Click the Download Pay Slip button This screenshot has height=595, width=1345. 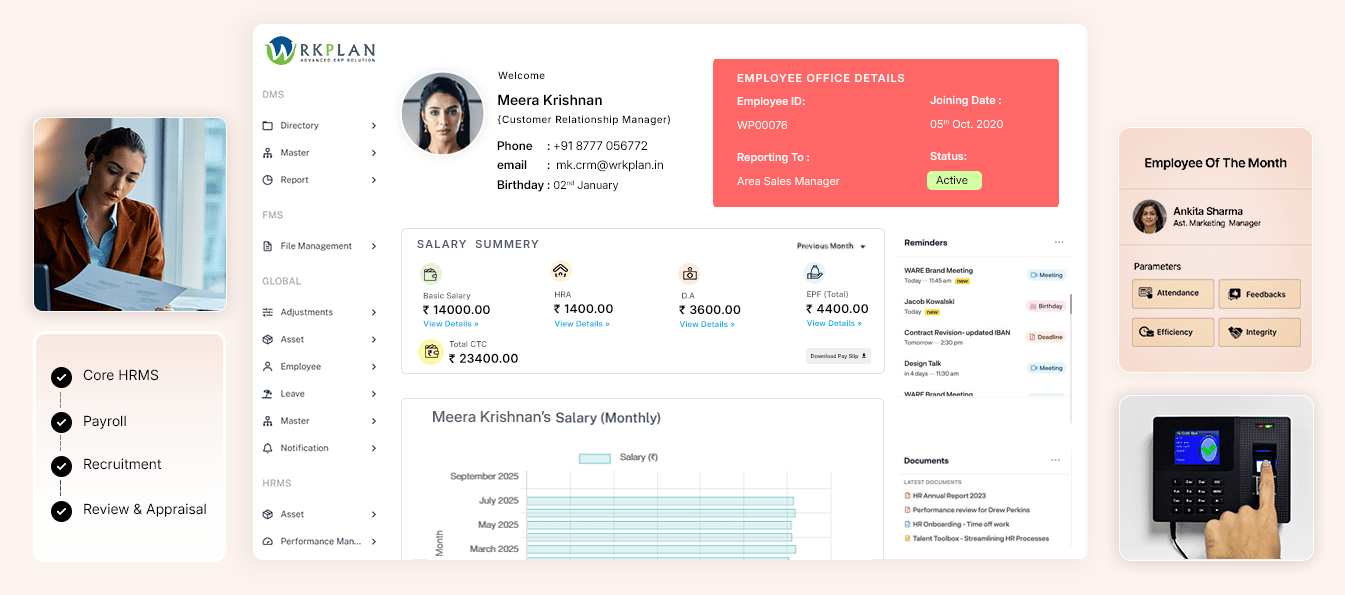tap(838, 356)
